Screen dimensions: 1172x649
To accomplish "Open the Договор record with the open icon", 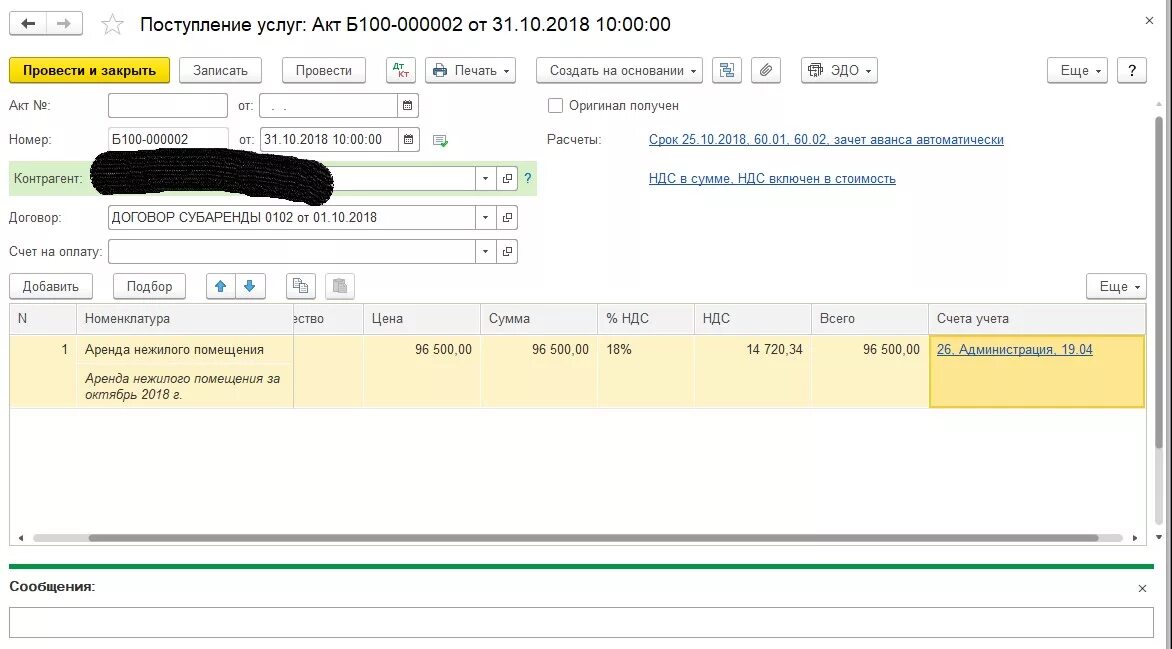I will [x=508, y=218].
